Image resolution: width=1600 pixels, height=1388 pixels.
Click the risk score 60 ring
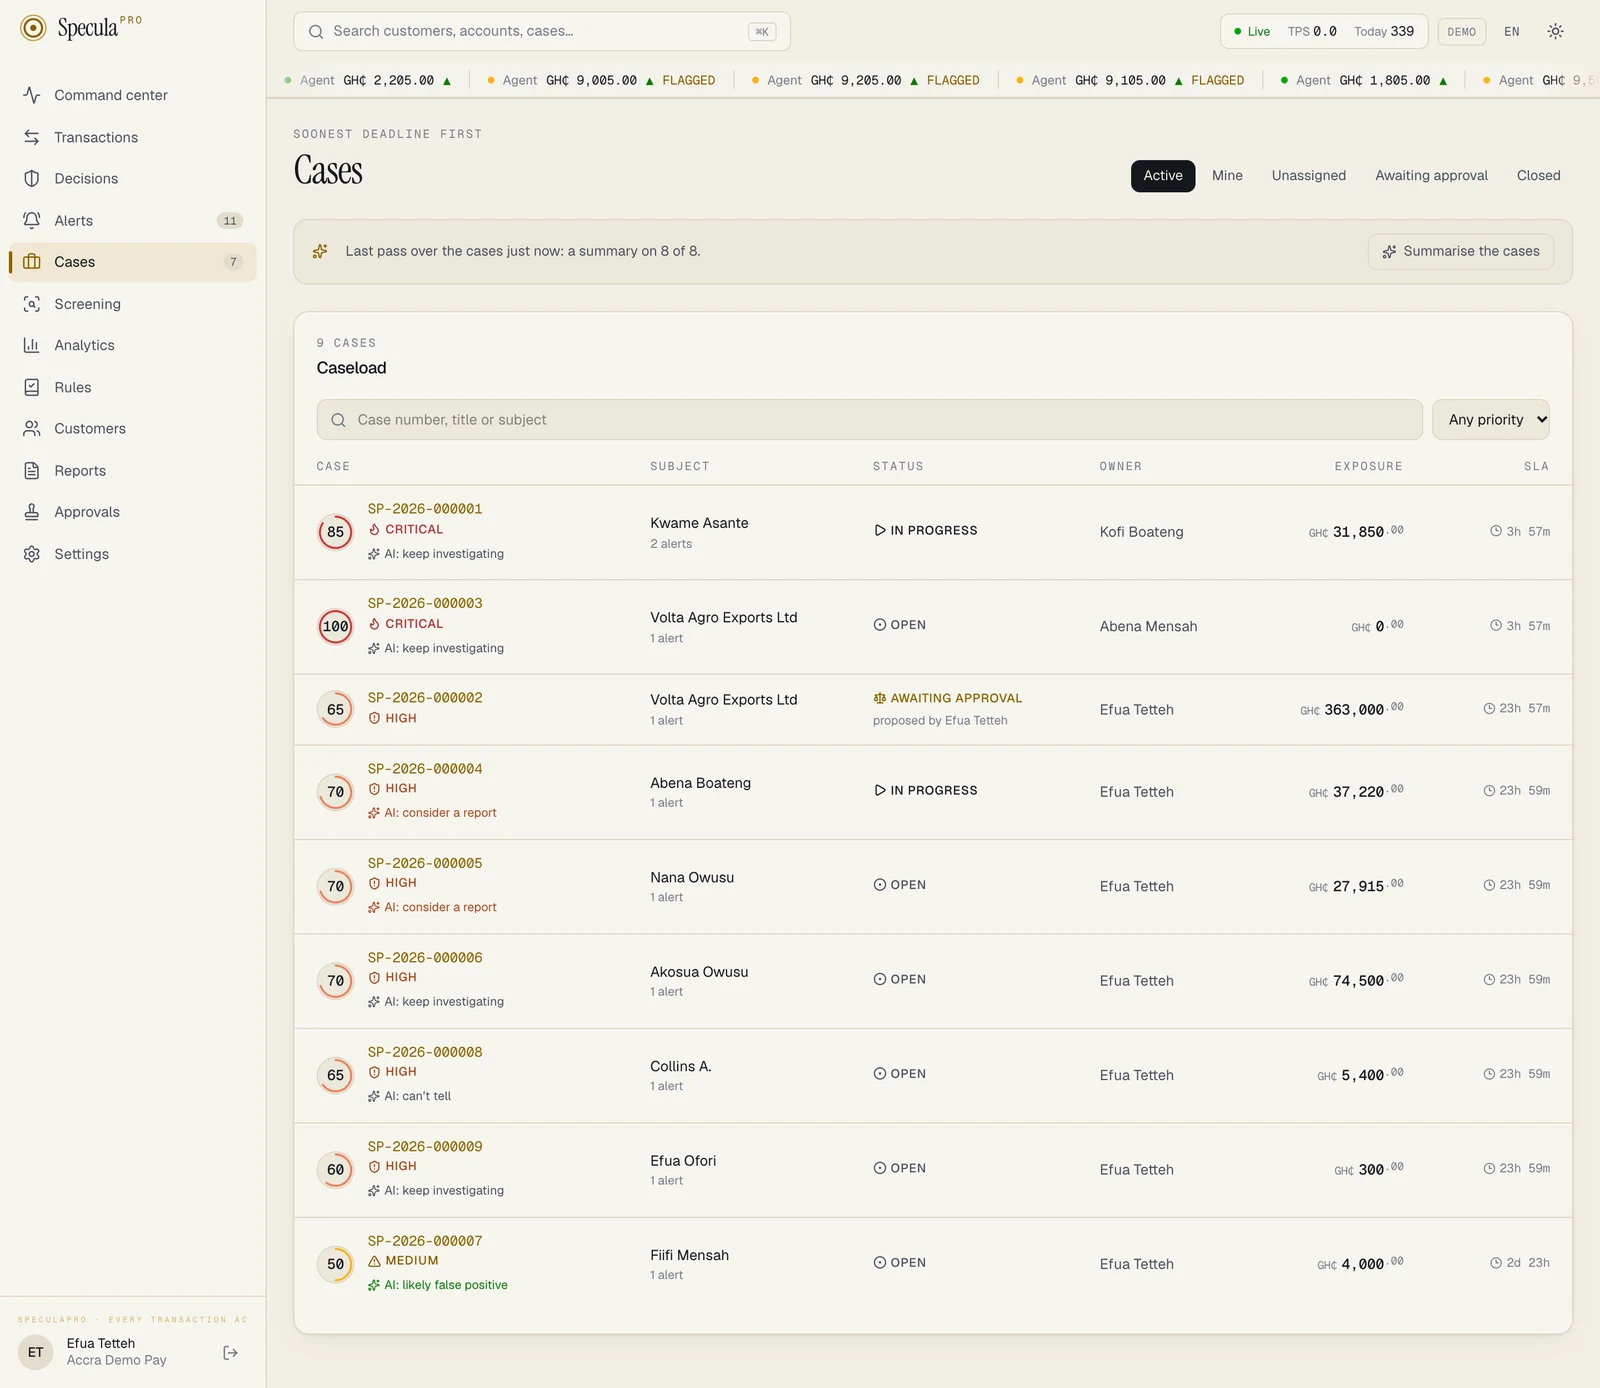point(335,1170)
